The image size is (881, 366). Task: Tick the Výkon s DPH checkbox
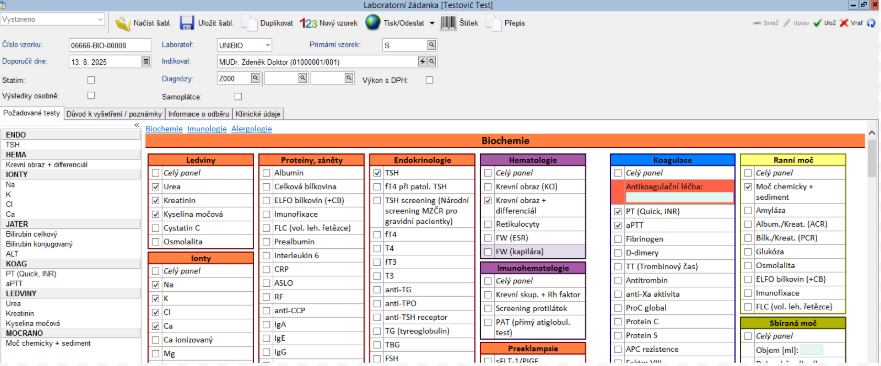(x=429, y=80)
